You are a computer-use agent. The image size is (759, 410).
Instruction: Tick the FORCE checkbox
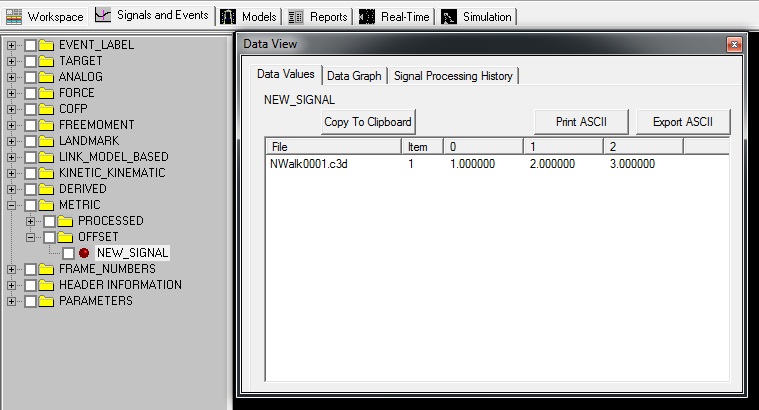pyautogui.click(x=30, y=93)
